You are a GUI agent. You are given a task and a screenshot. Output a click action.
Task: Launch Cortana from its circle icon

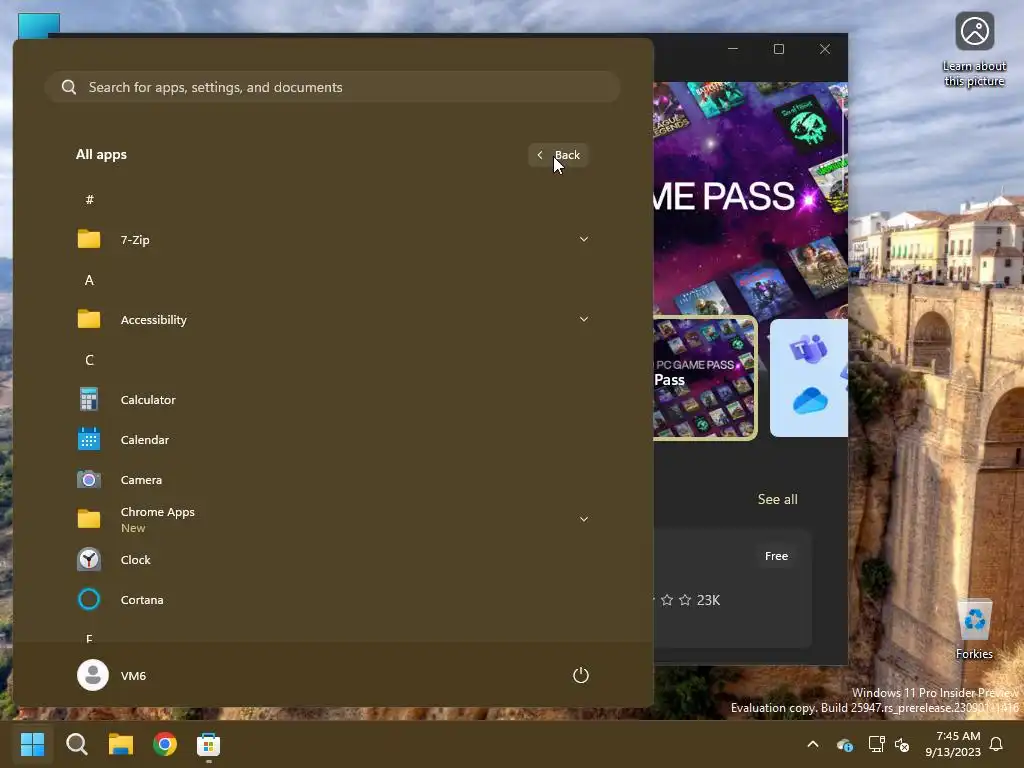click(89, 600)
